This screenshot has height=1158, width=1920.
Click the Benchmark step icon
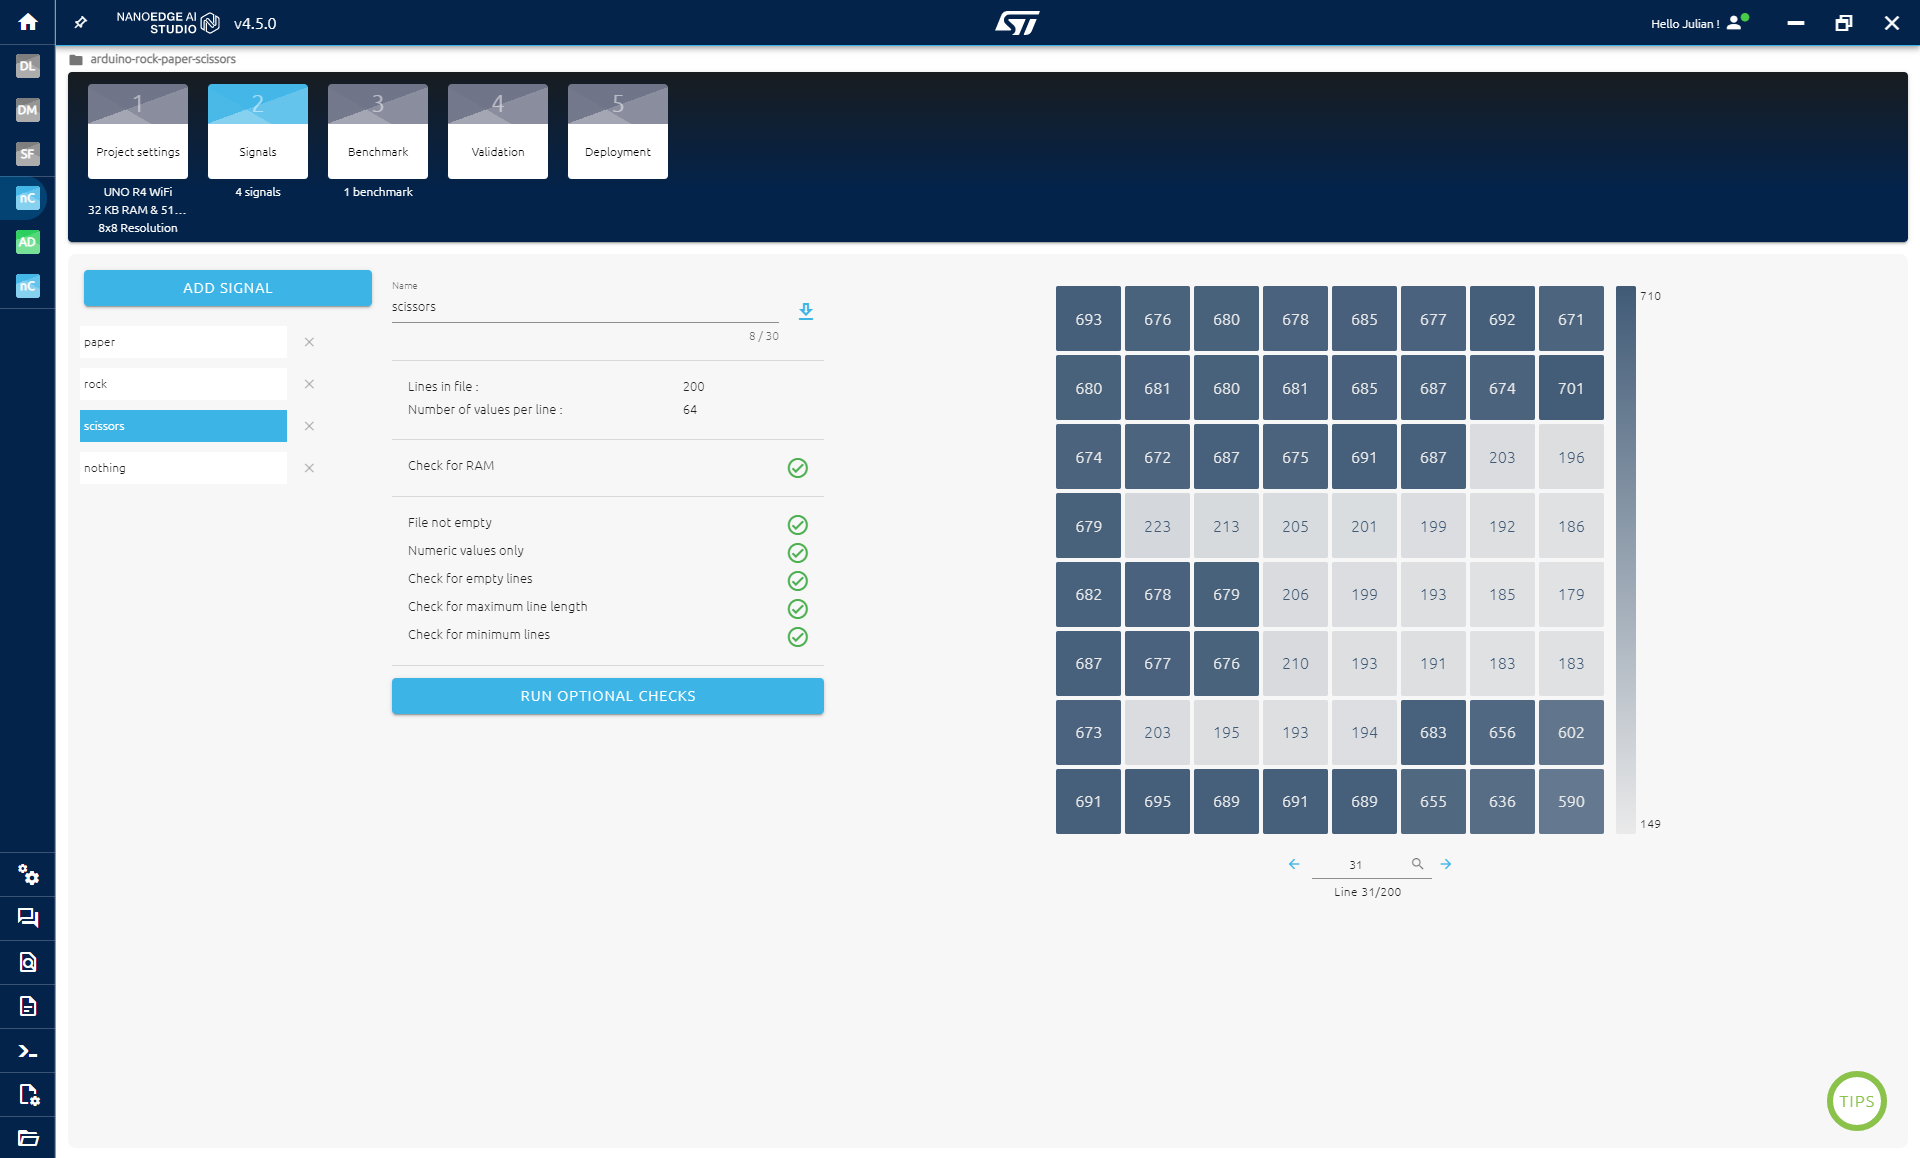(377, 129)
